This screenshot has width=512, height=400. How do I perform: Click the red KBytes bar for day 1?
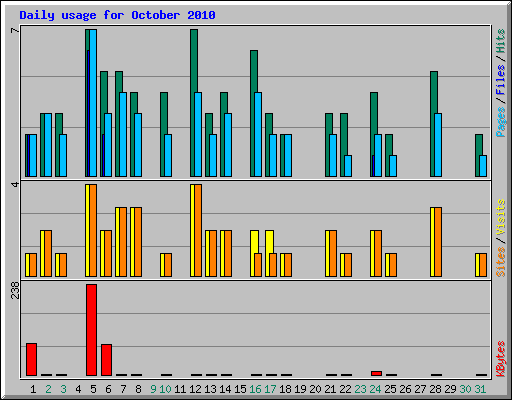[x=31, y=359]
